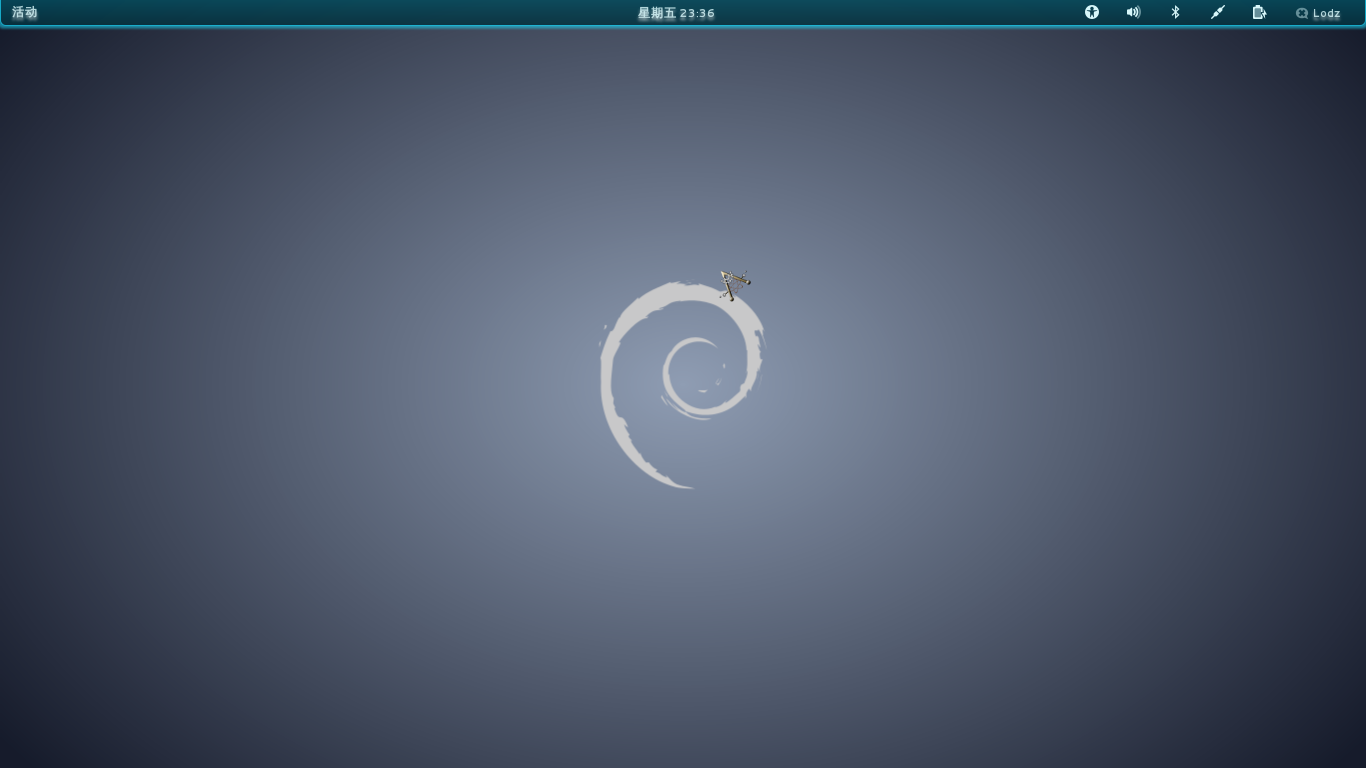This screenshot has height=768, width=1366.
Task: Open the Activities (活动) overview
Action: [x=25, y=13]
